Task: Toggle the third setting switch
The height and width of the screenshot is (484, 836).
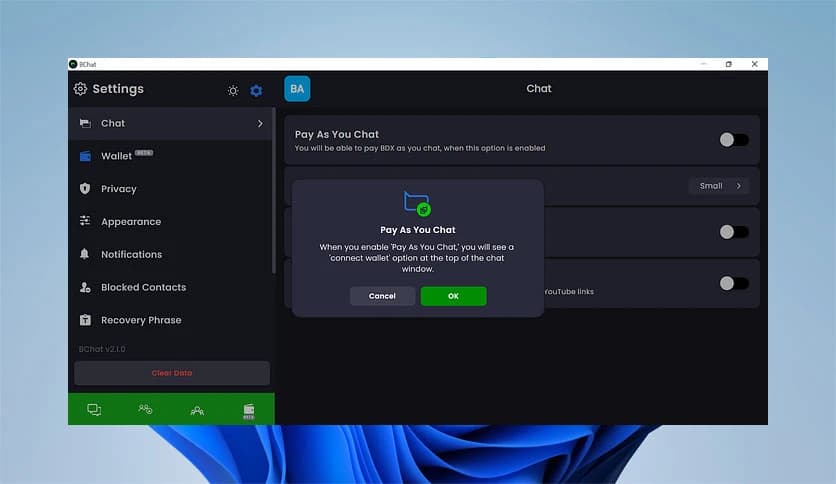Action: point(734,232)
